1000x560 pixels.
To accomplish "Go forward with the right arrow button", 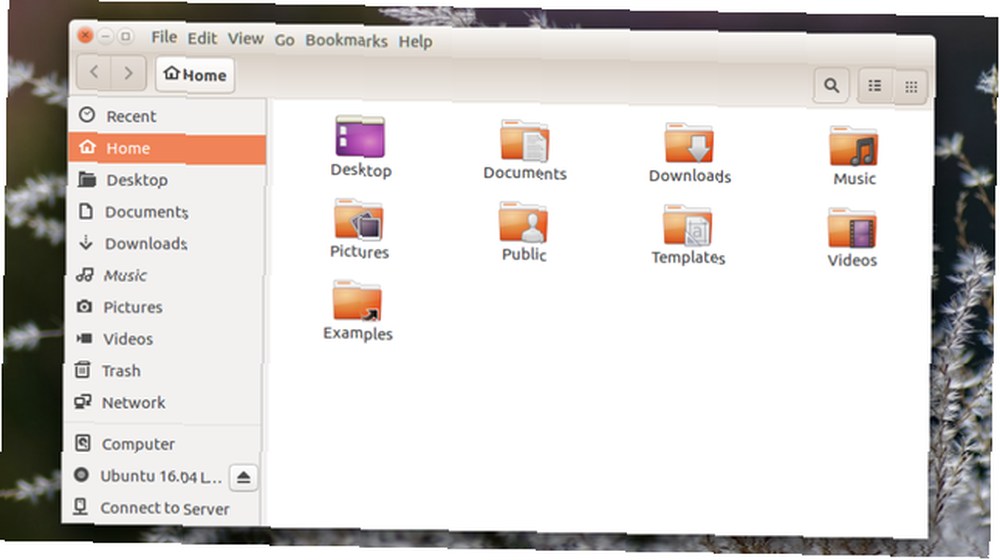I will 128,73.
